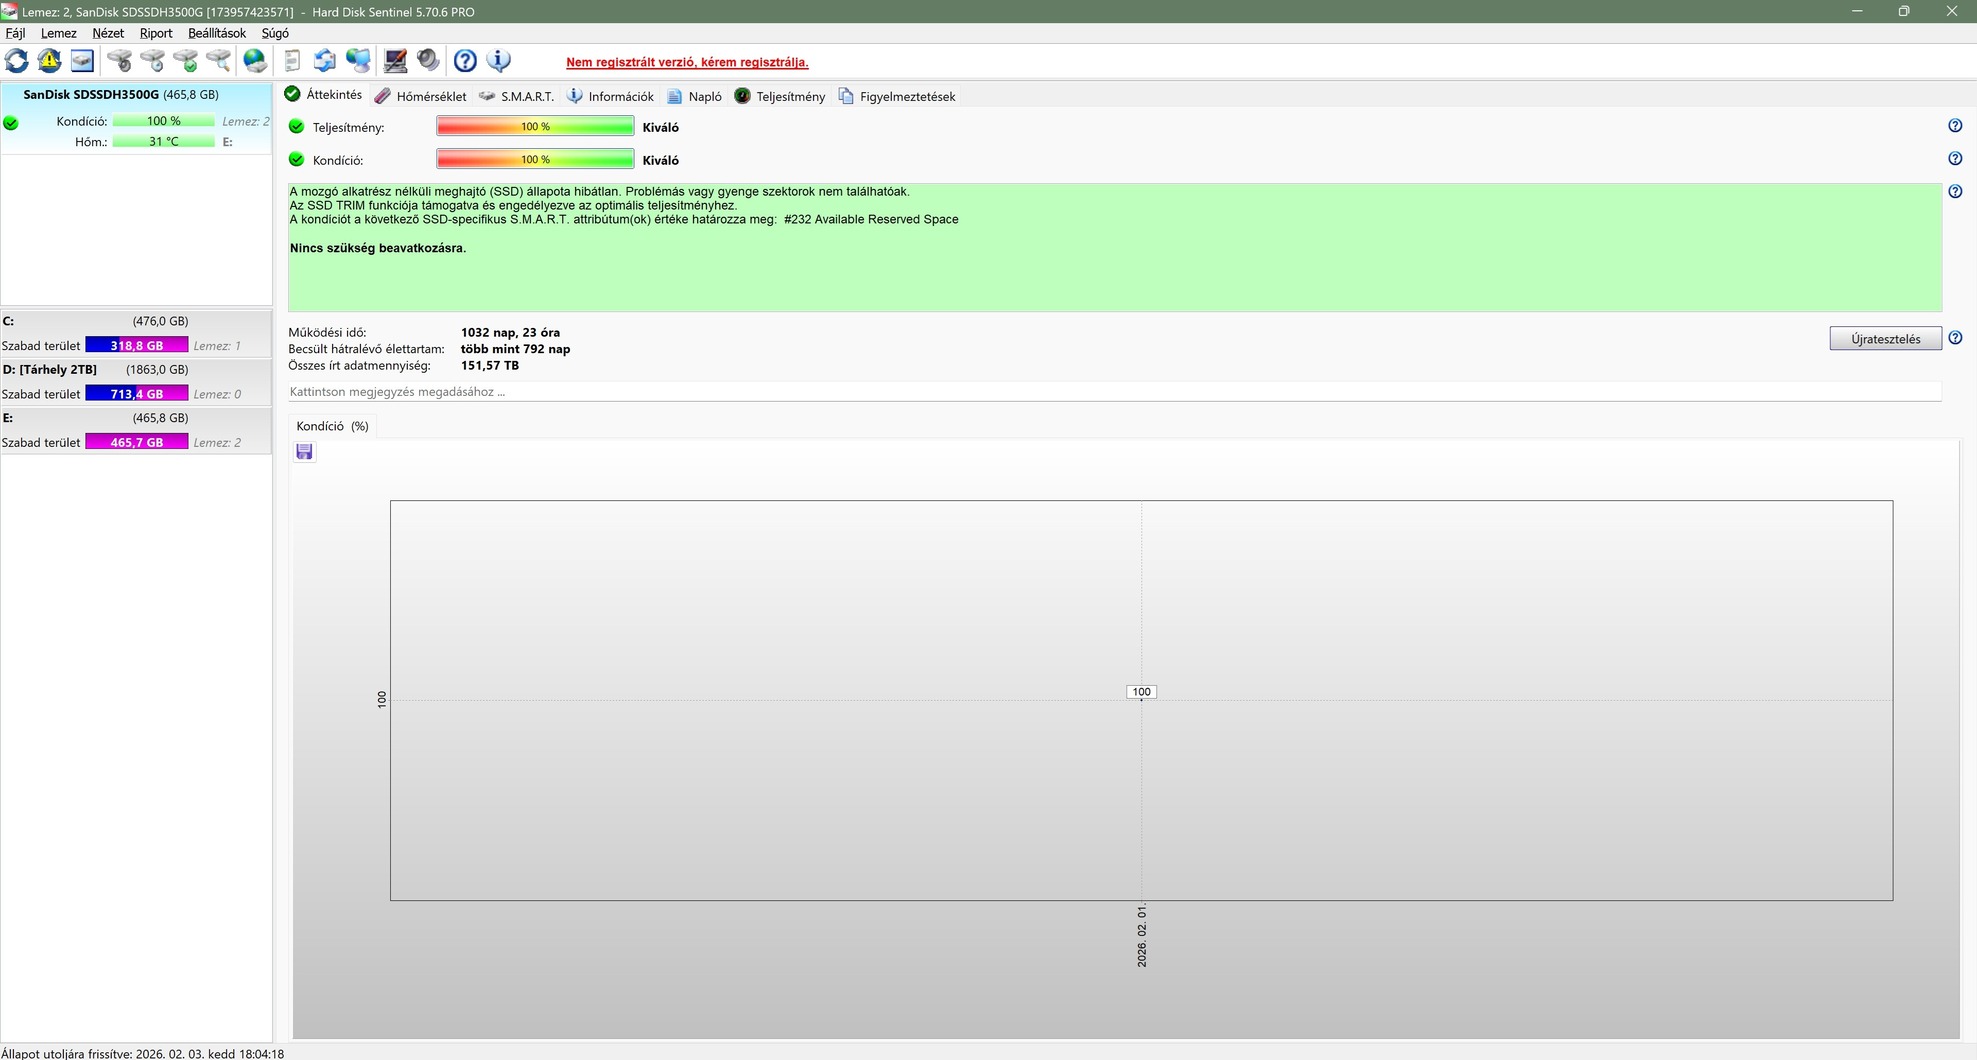Screen dimensions: 1977x1060
Task: Click the status bar 'Állapot utoljára frissítve' text
Action: pyautogui.click(x=143, y=1053)
